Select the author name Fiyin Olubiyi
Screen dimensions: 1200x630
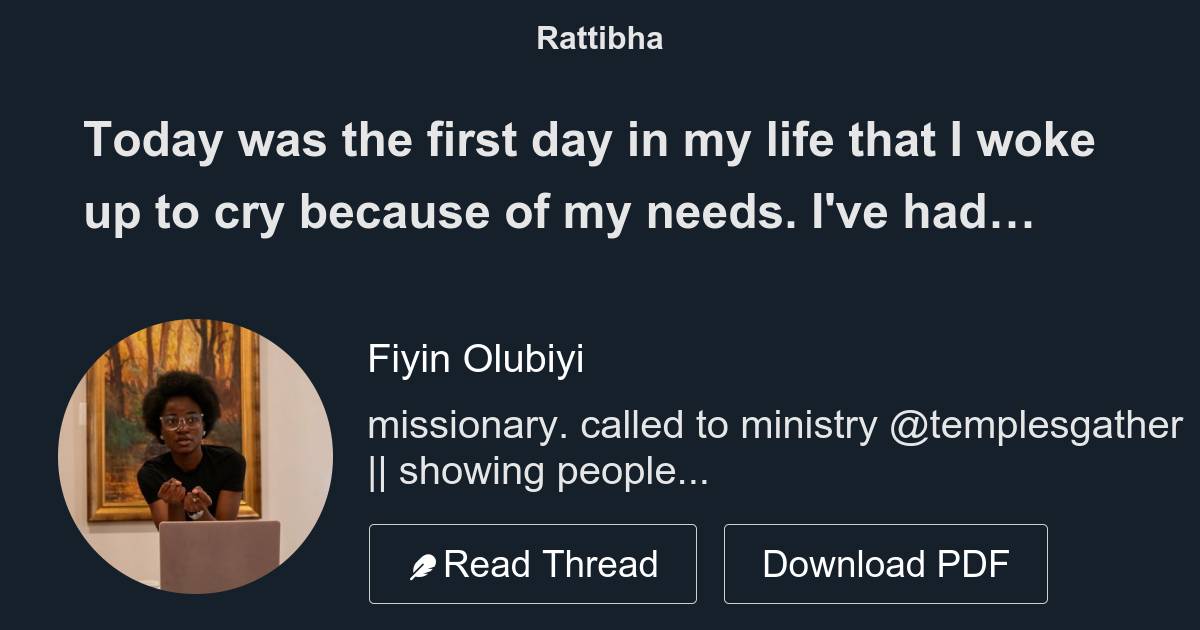pos(475,359)
